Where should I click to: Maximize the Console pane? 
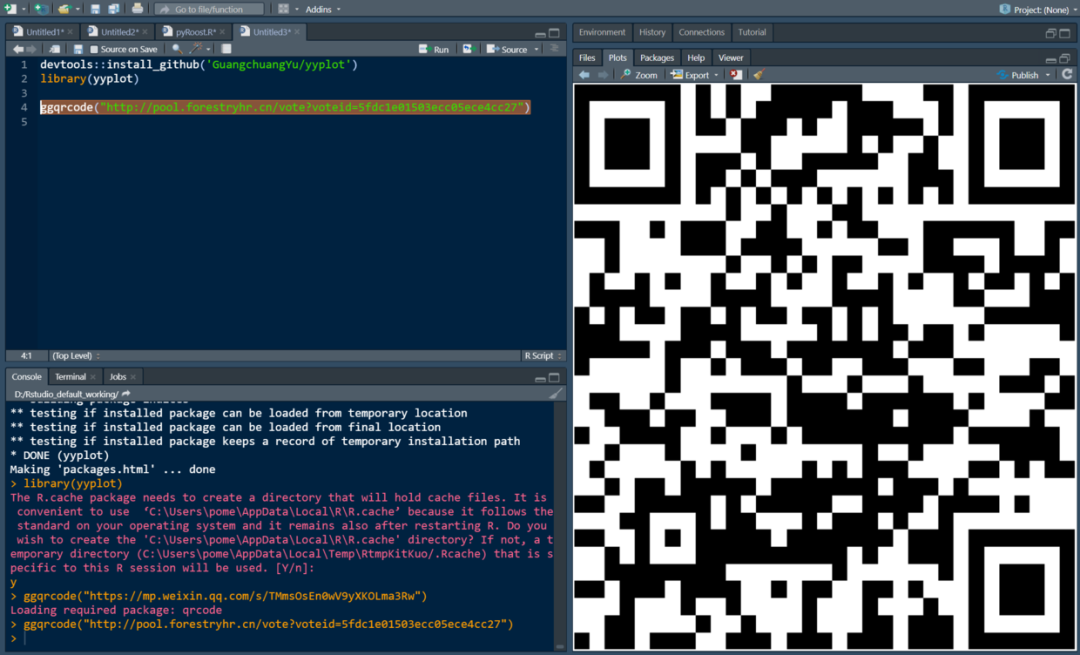(x=554, y=377)
